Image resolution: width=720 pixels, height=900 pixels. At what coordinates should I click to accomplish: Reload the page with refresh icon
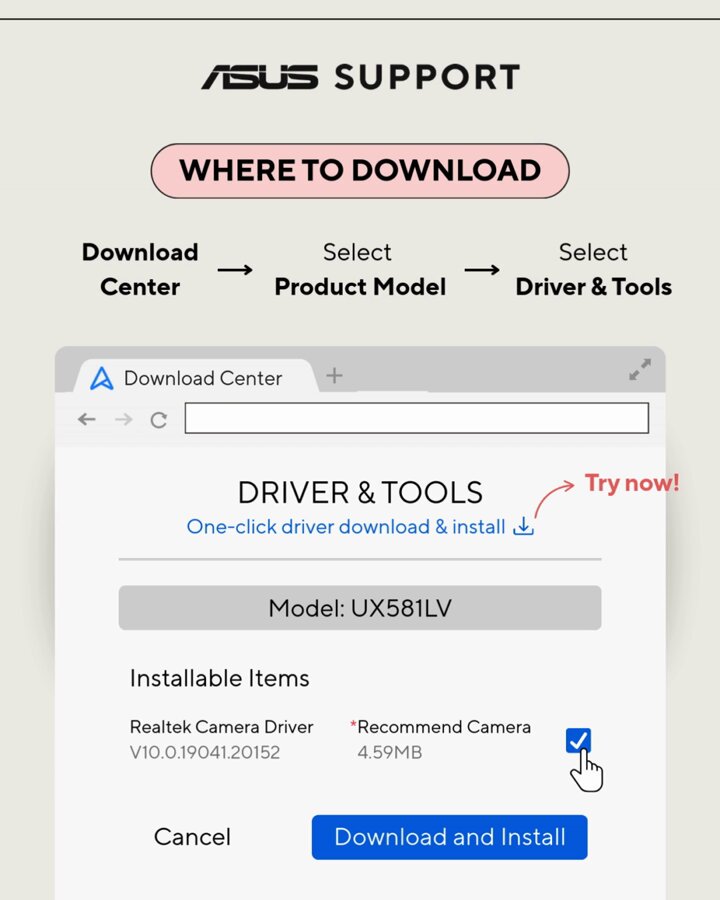point(158,420)
